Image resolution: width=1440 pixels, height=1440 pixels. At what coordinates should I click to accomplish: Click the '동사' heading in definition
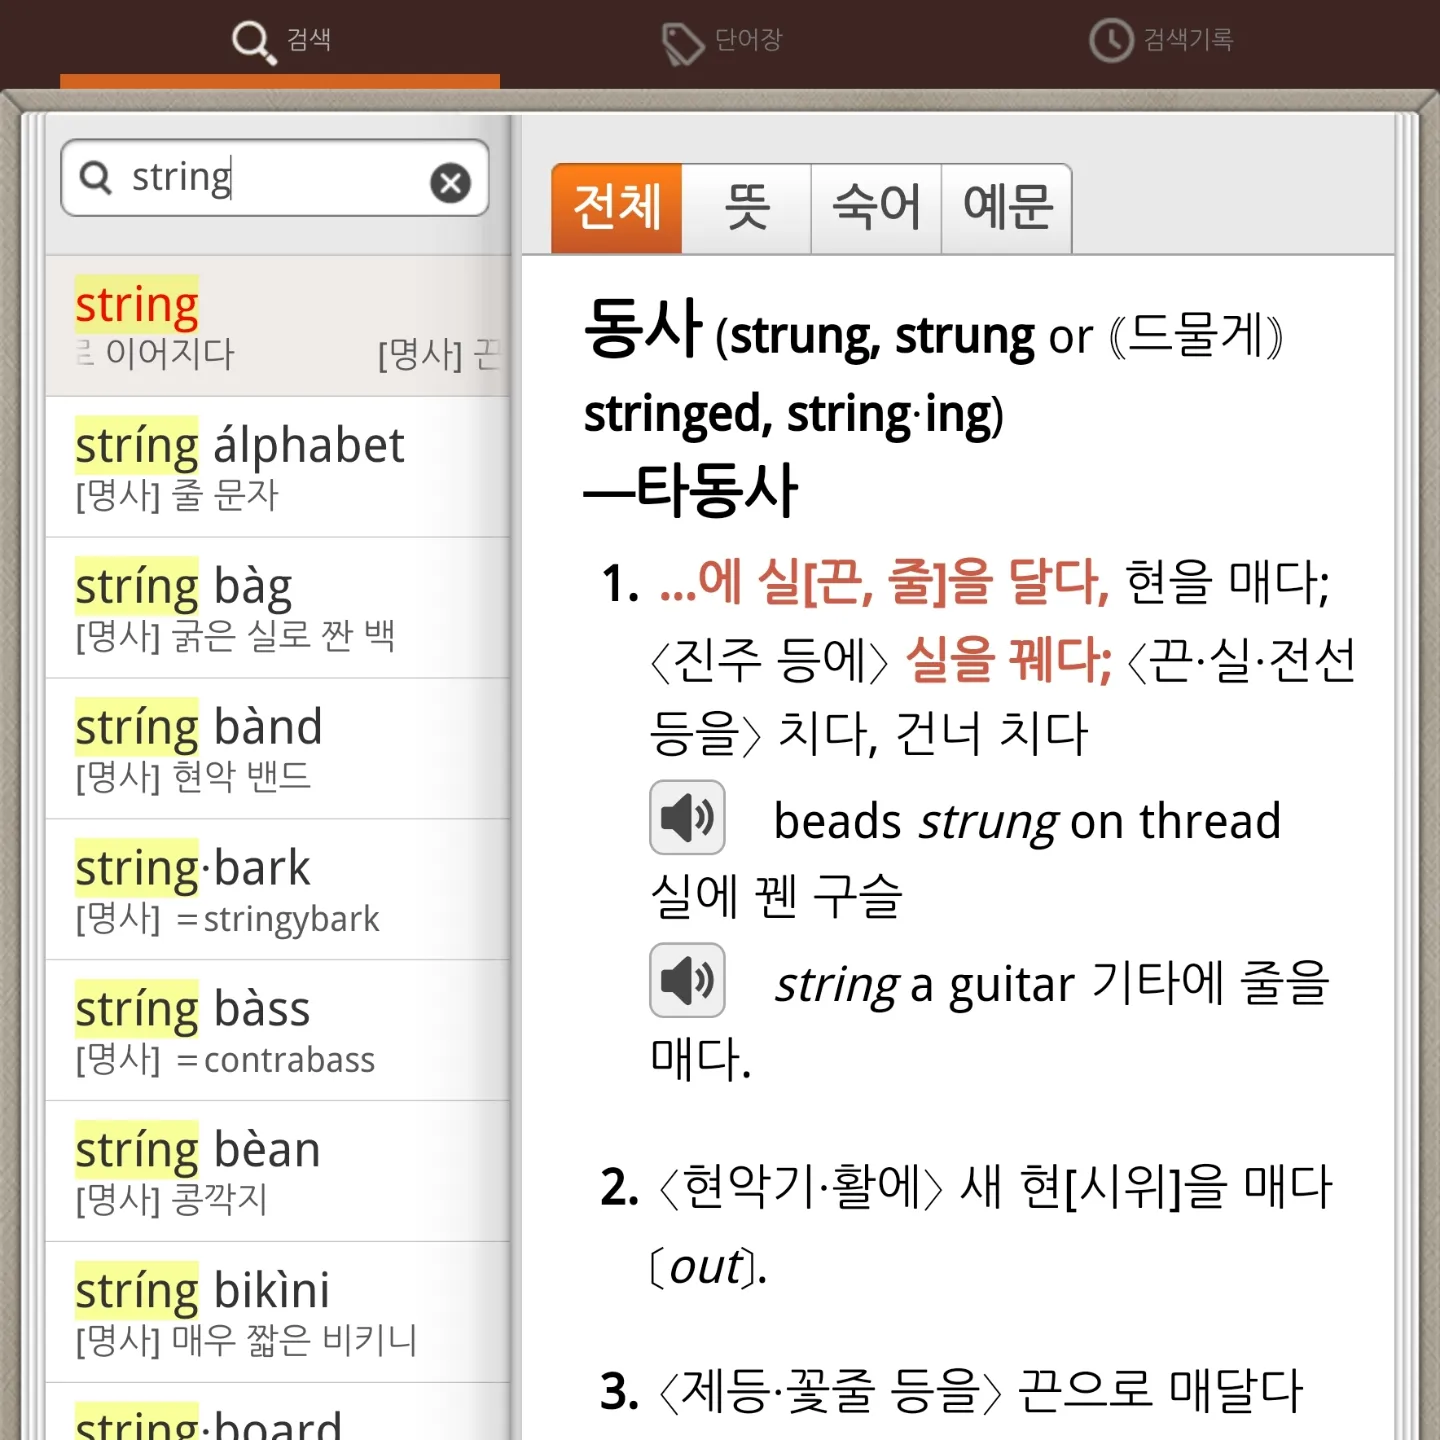[643, 329]
